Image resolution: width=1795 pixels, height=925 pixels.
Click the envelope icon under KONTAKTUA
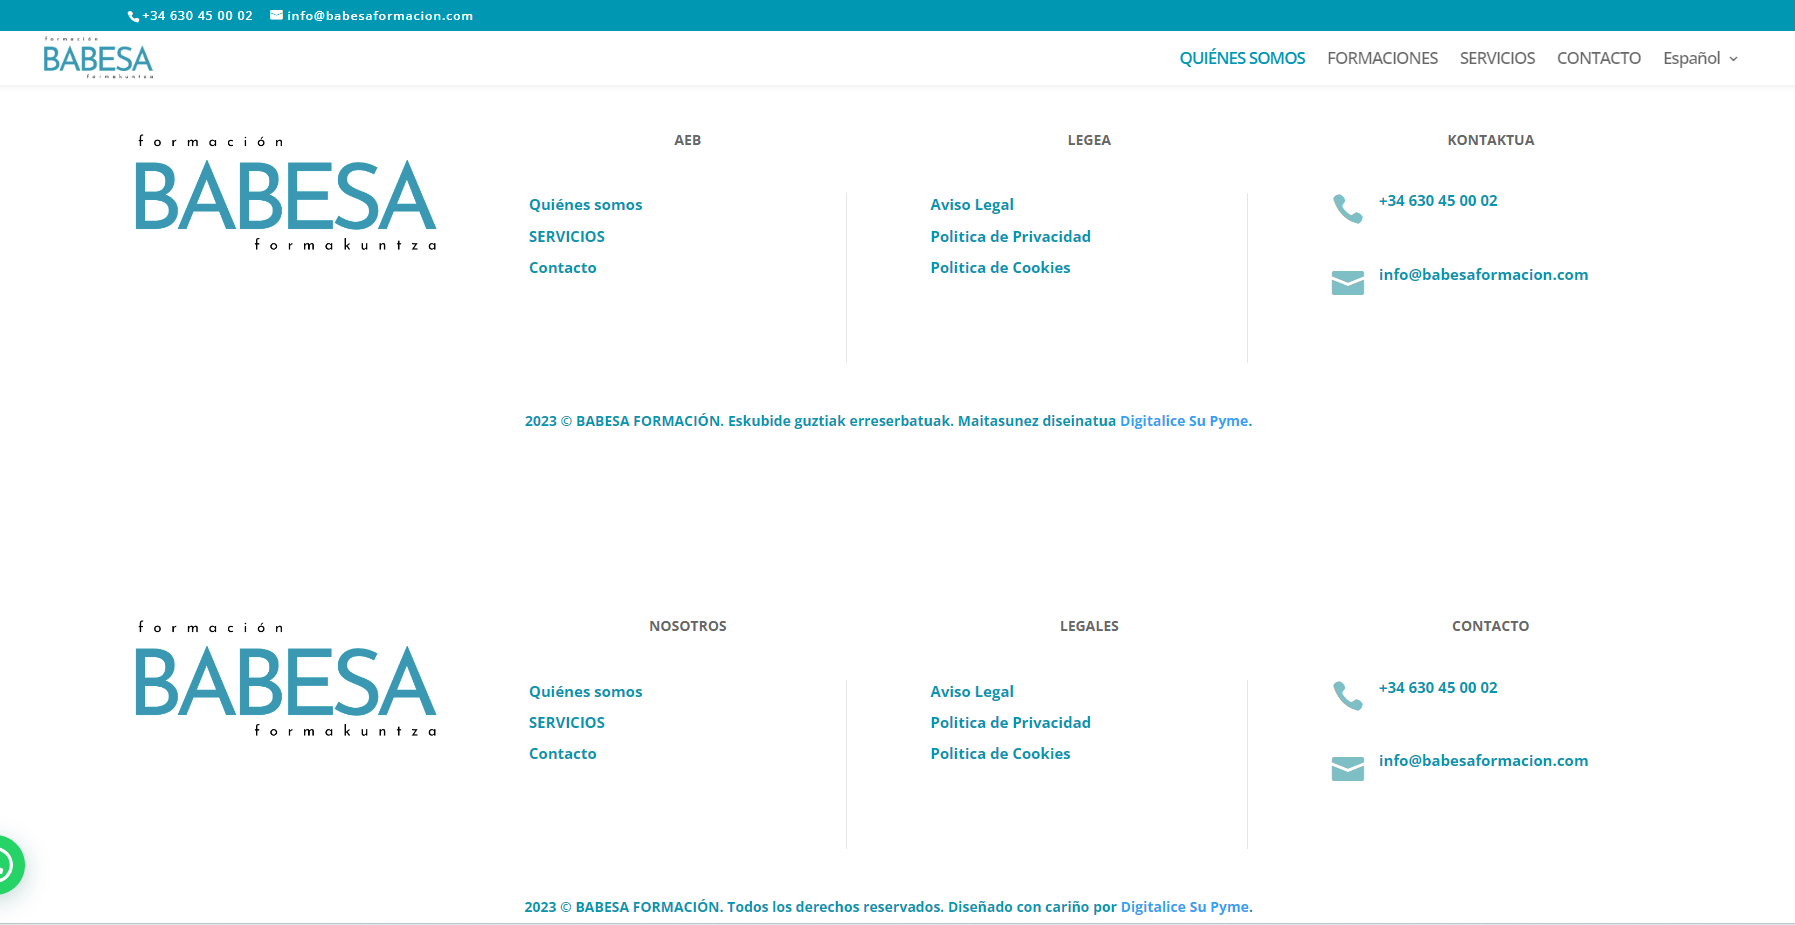point(1348,283)
